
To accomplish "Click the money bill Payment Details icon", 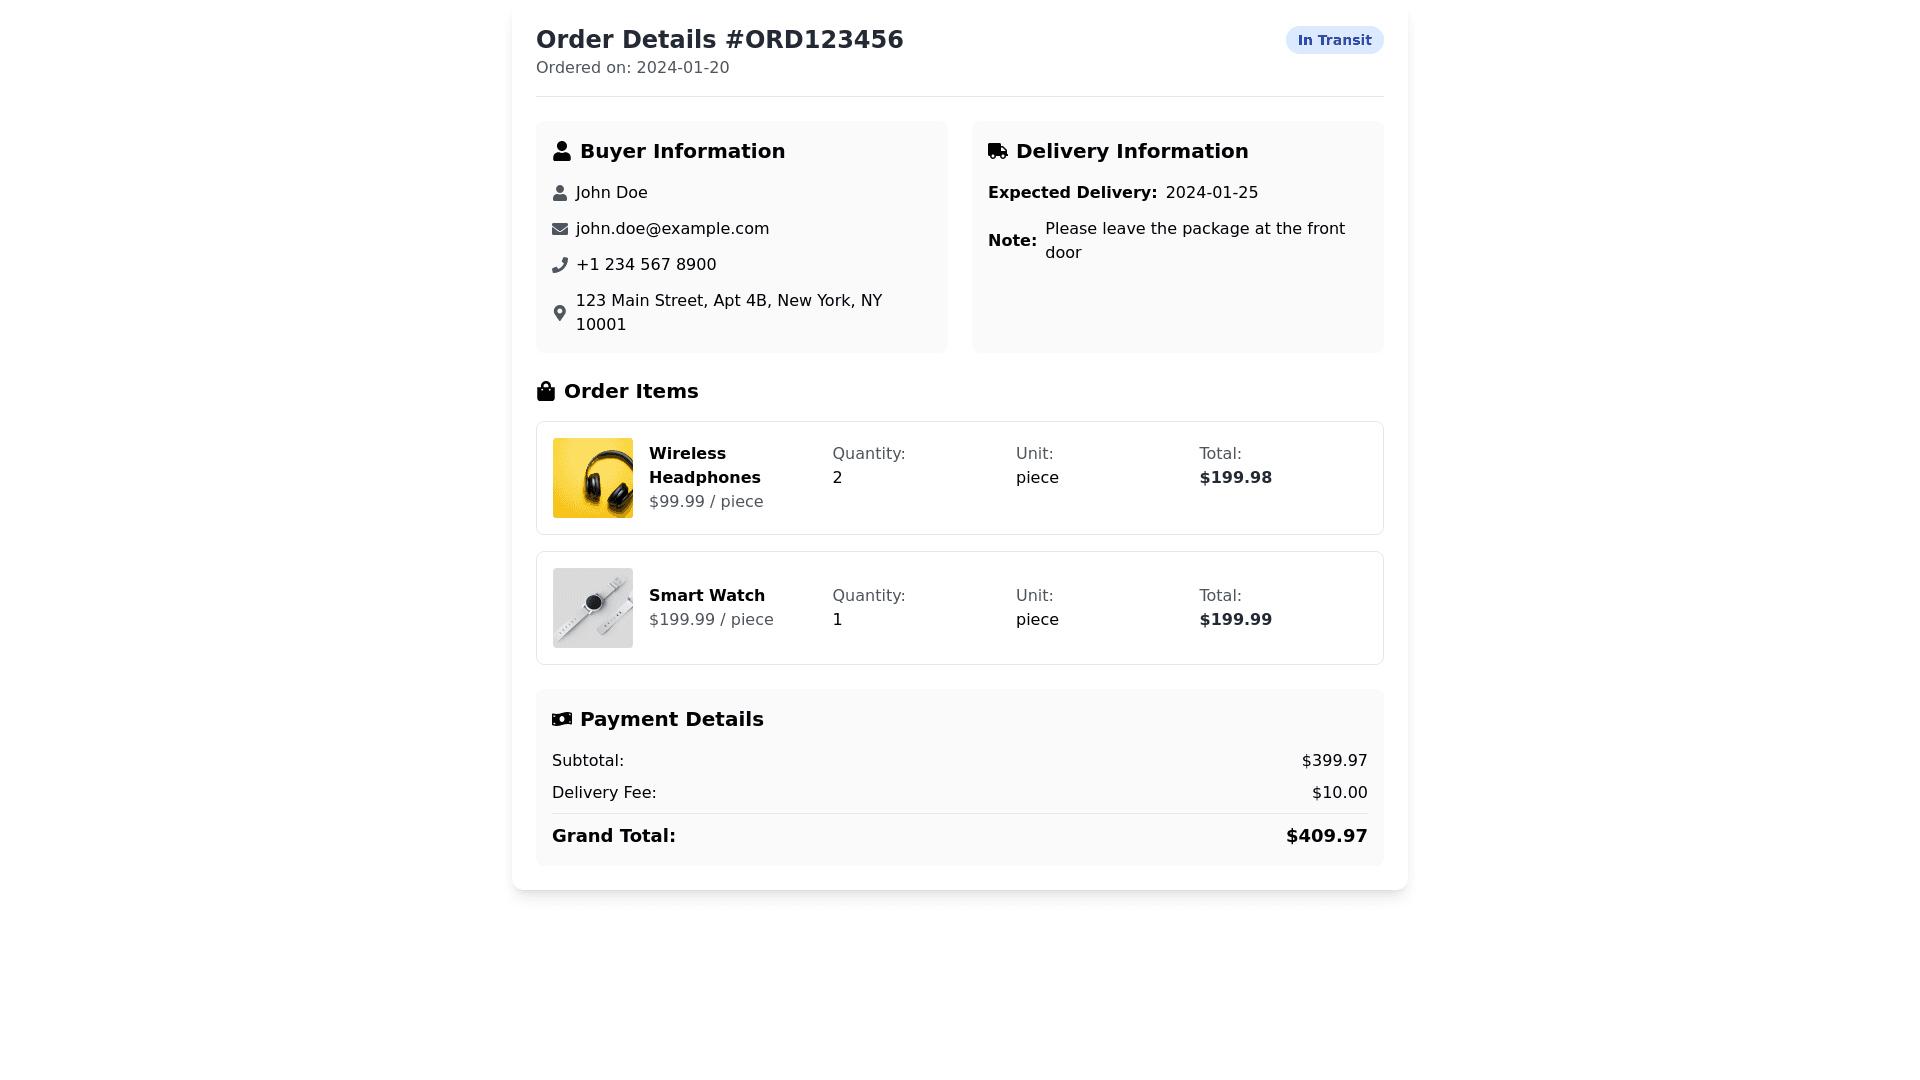I will 562,719.
